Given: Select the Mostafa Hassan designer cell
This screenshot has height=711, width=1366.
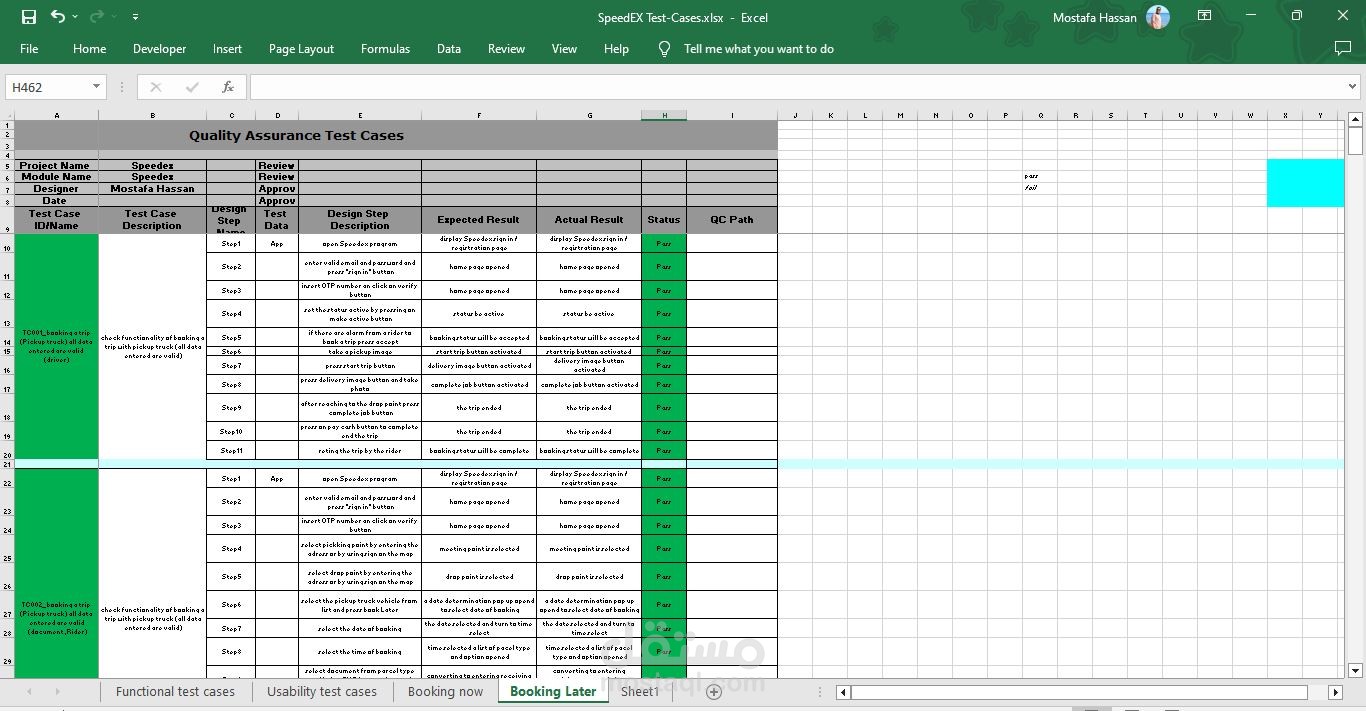Looking at the screenshot, I should [x=152, y=188].
